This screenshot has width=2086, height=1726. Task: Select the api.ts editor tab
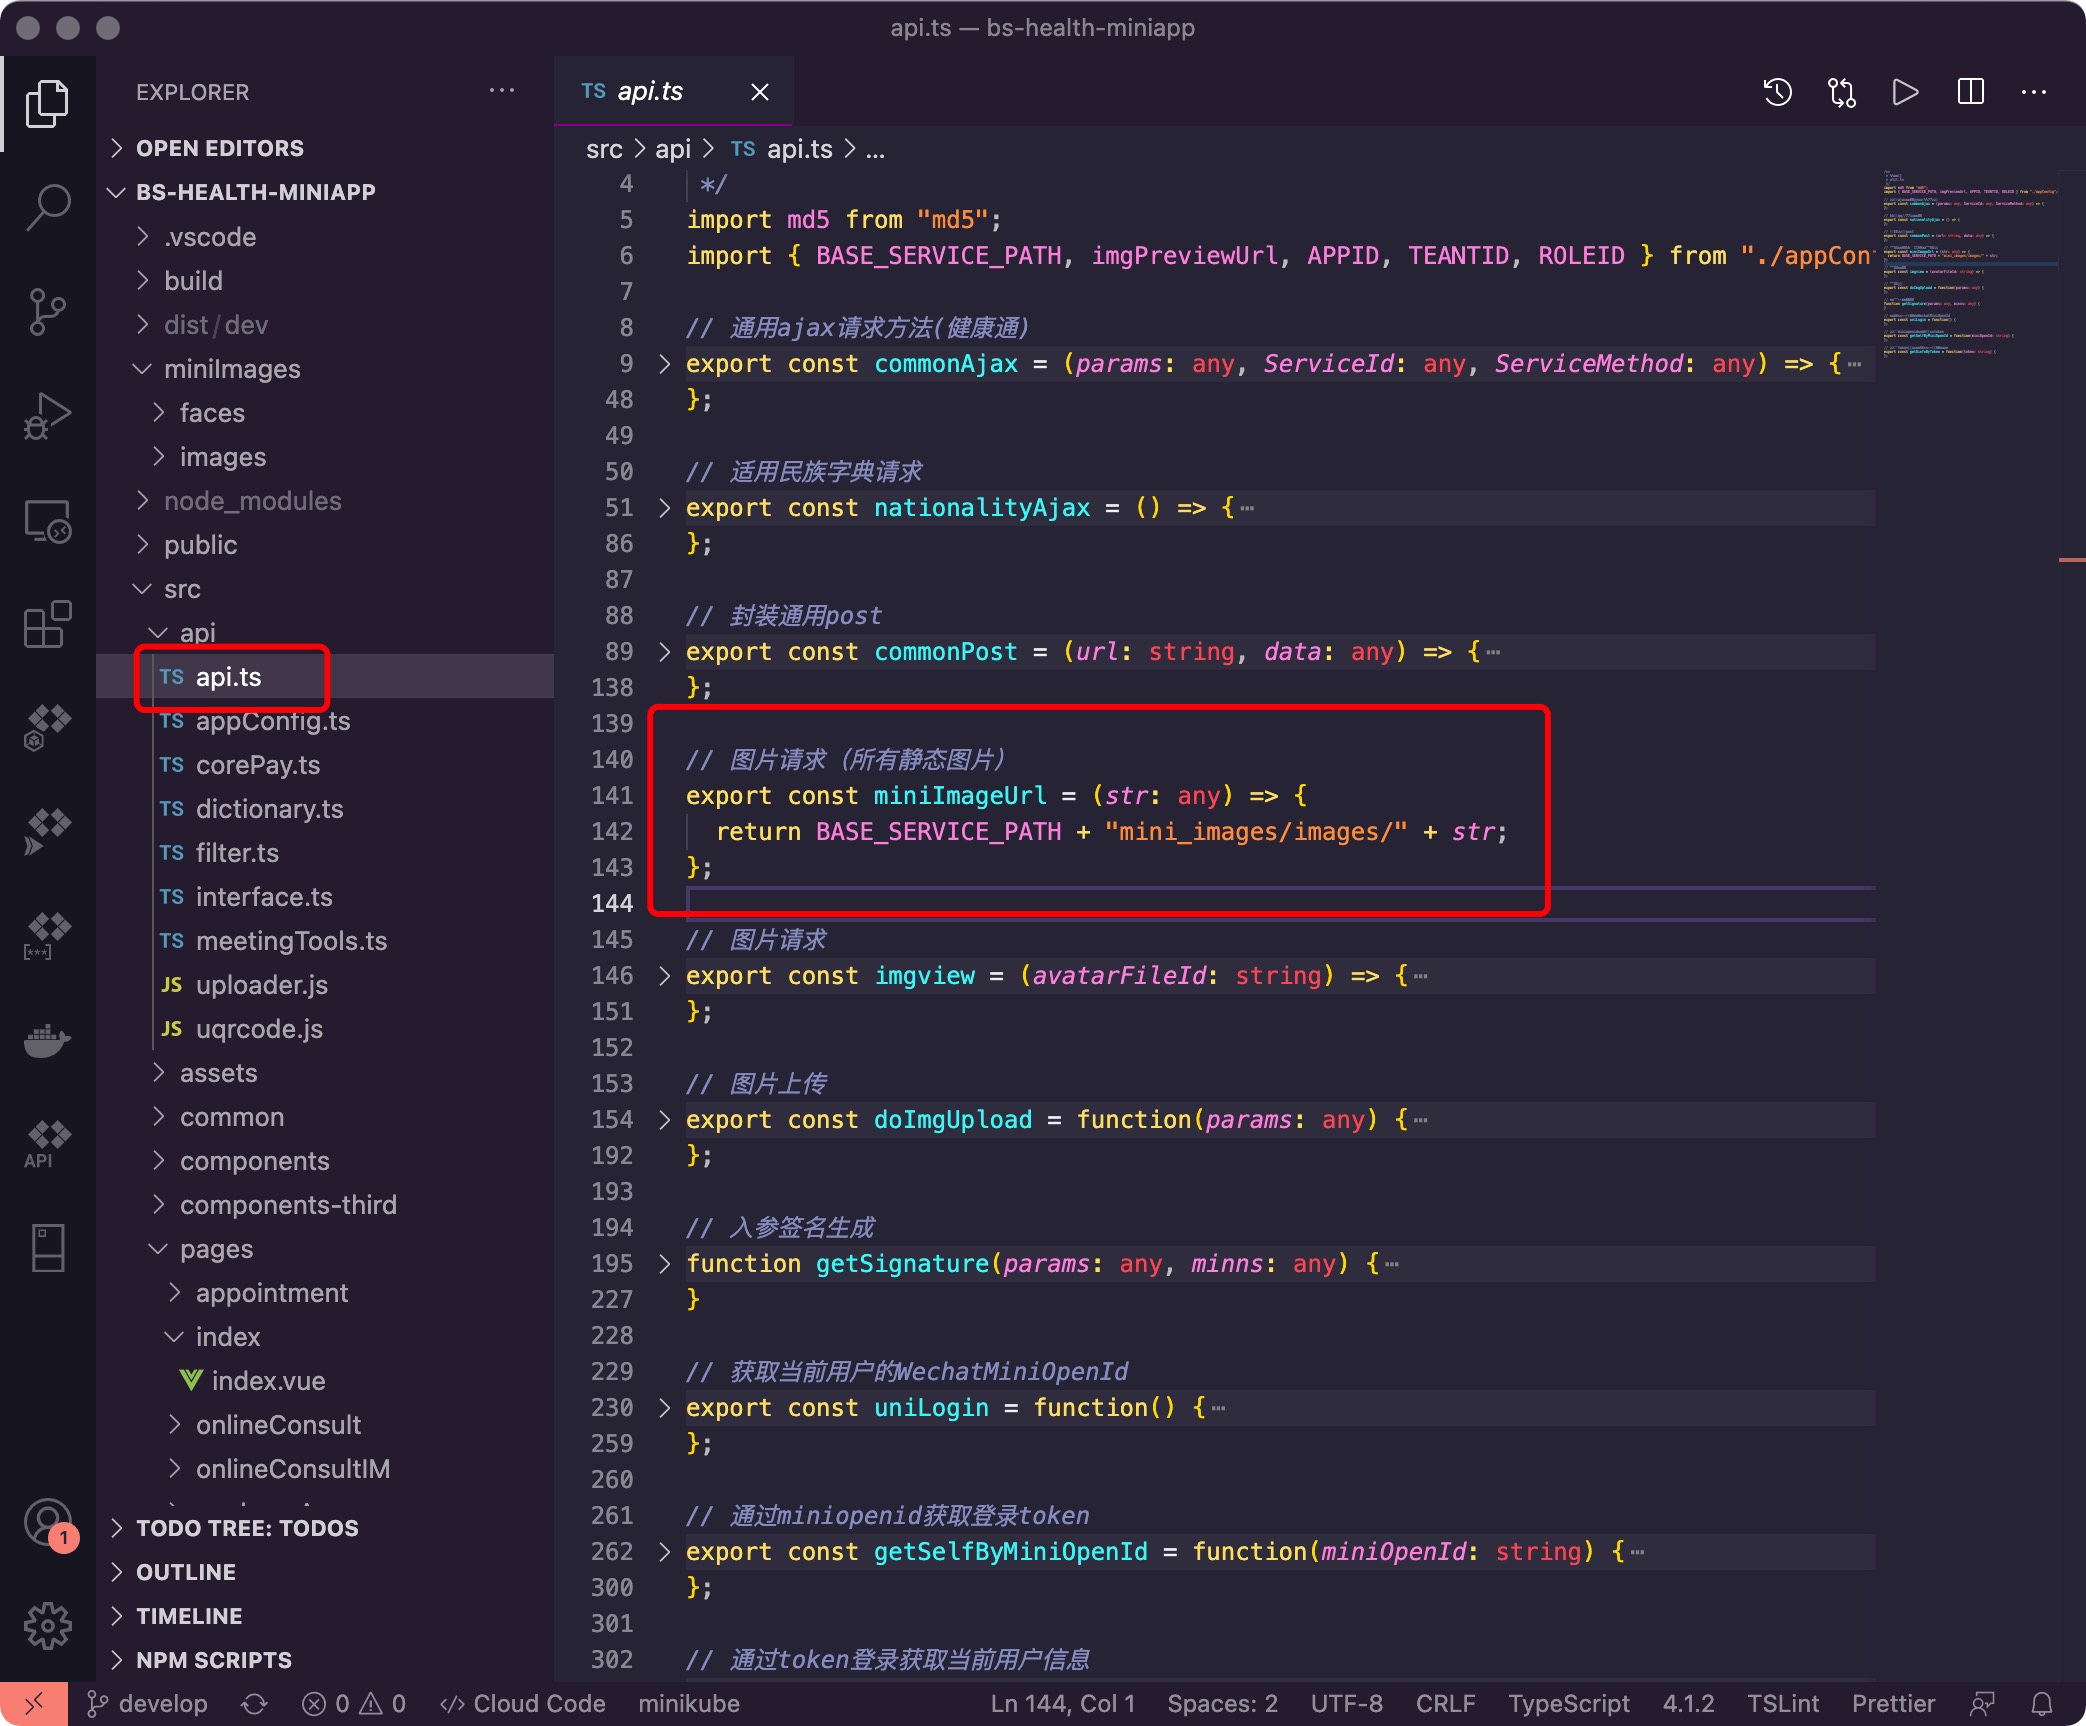[674, 92]
